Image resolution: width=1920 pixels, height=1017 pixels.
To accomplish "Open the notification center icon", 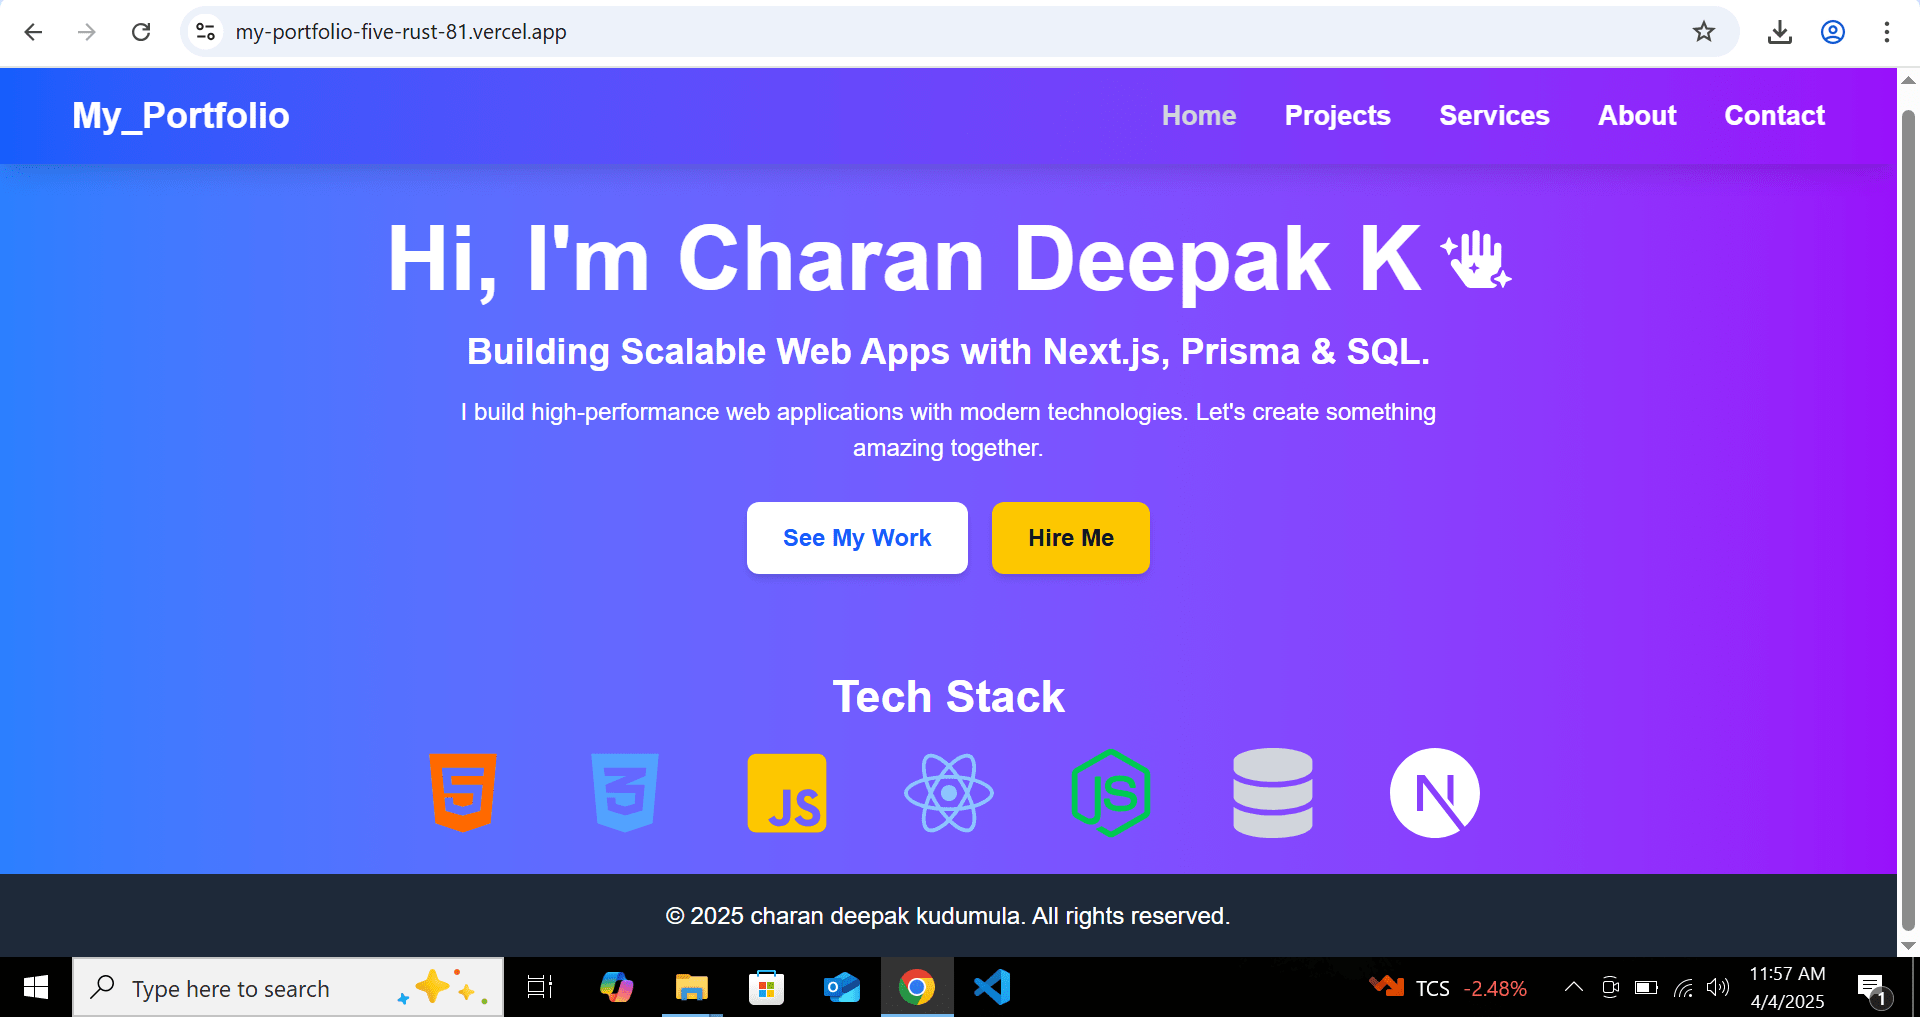I will coord(1872,989).
